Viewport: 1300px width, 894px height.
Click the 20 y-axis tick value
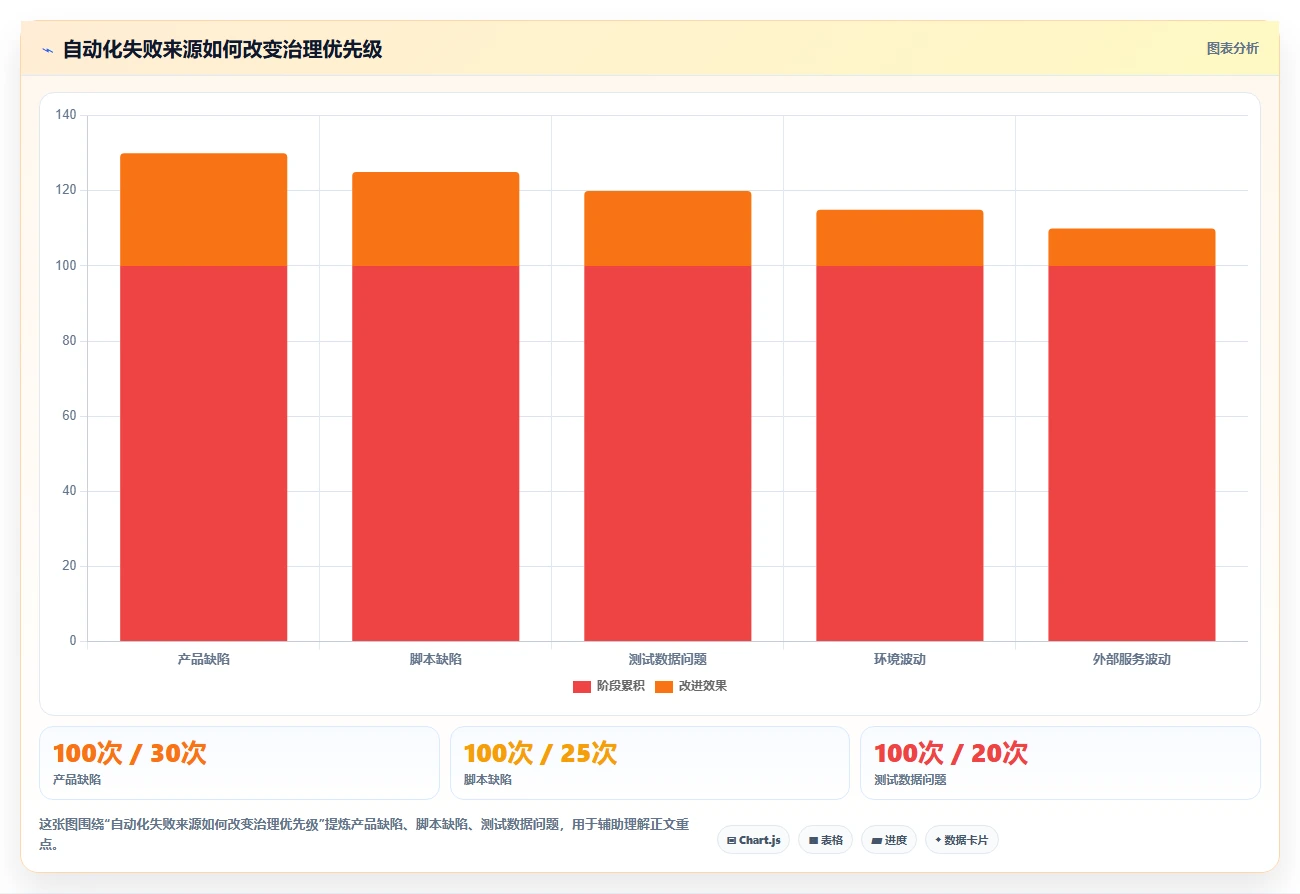(69, 566)
